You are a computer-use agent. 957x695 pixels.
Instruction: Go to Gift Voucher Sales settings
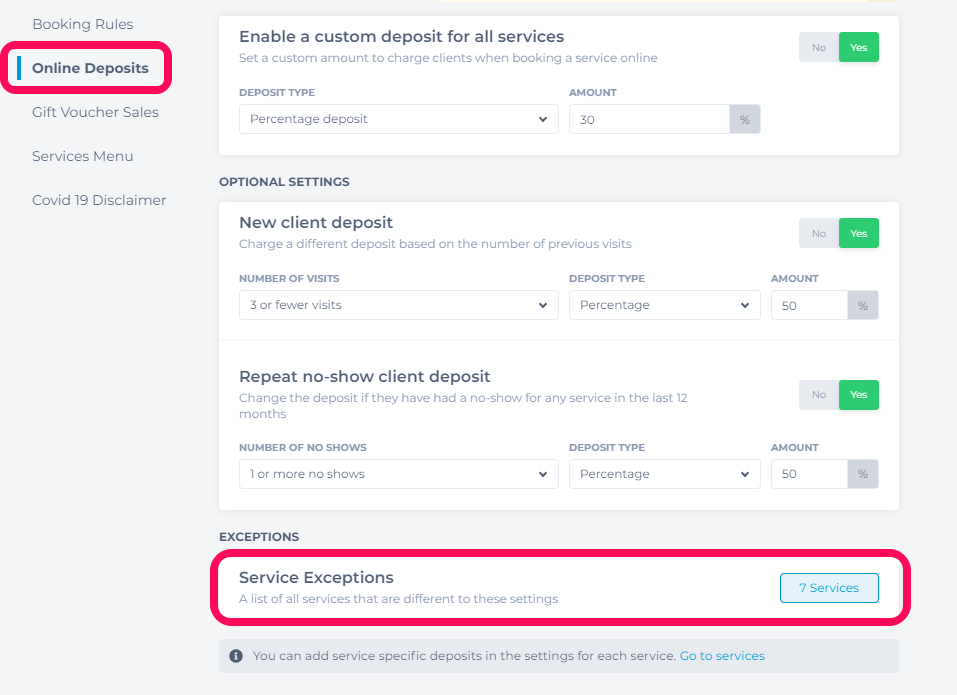(95, 112)
